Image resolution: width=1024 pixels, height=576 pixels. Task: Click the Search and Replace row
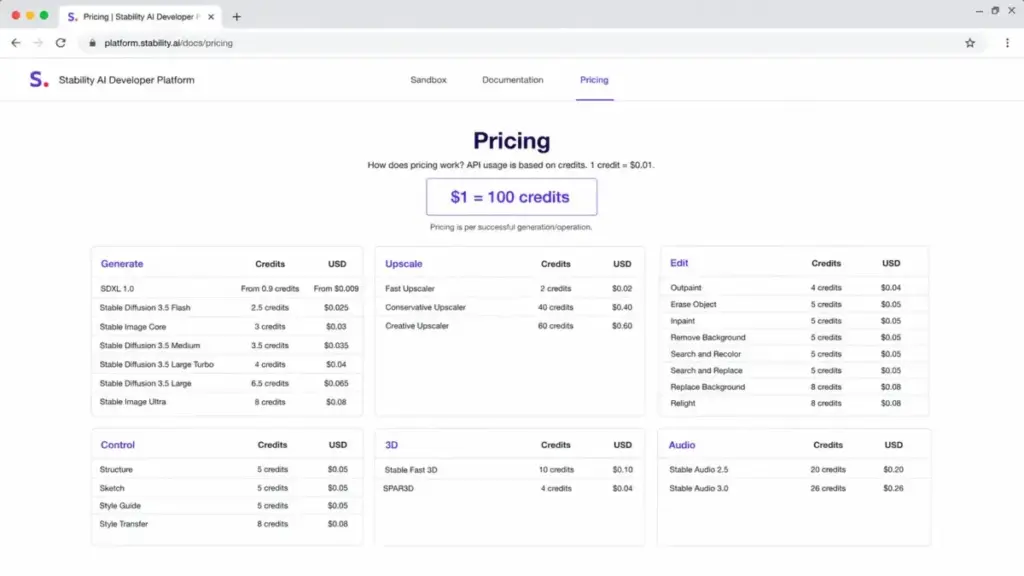794,370
